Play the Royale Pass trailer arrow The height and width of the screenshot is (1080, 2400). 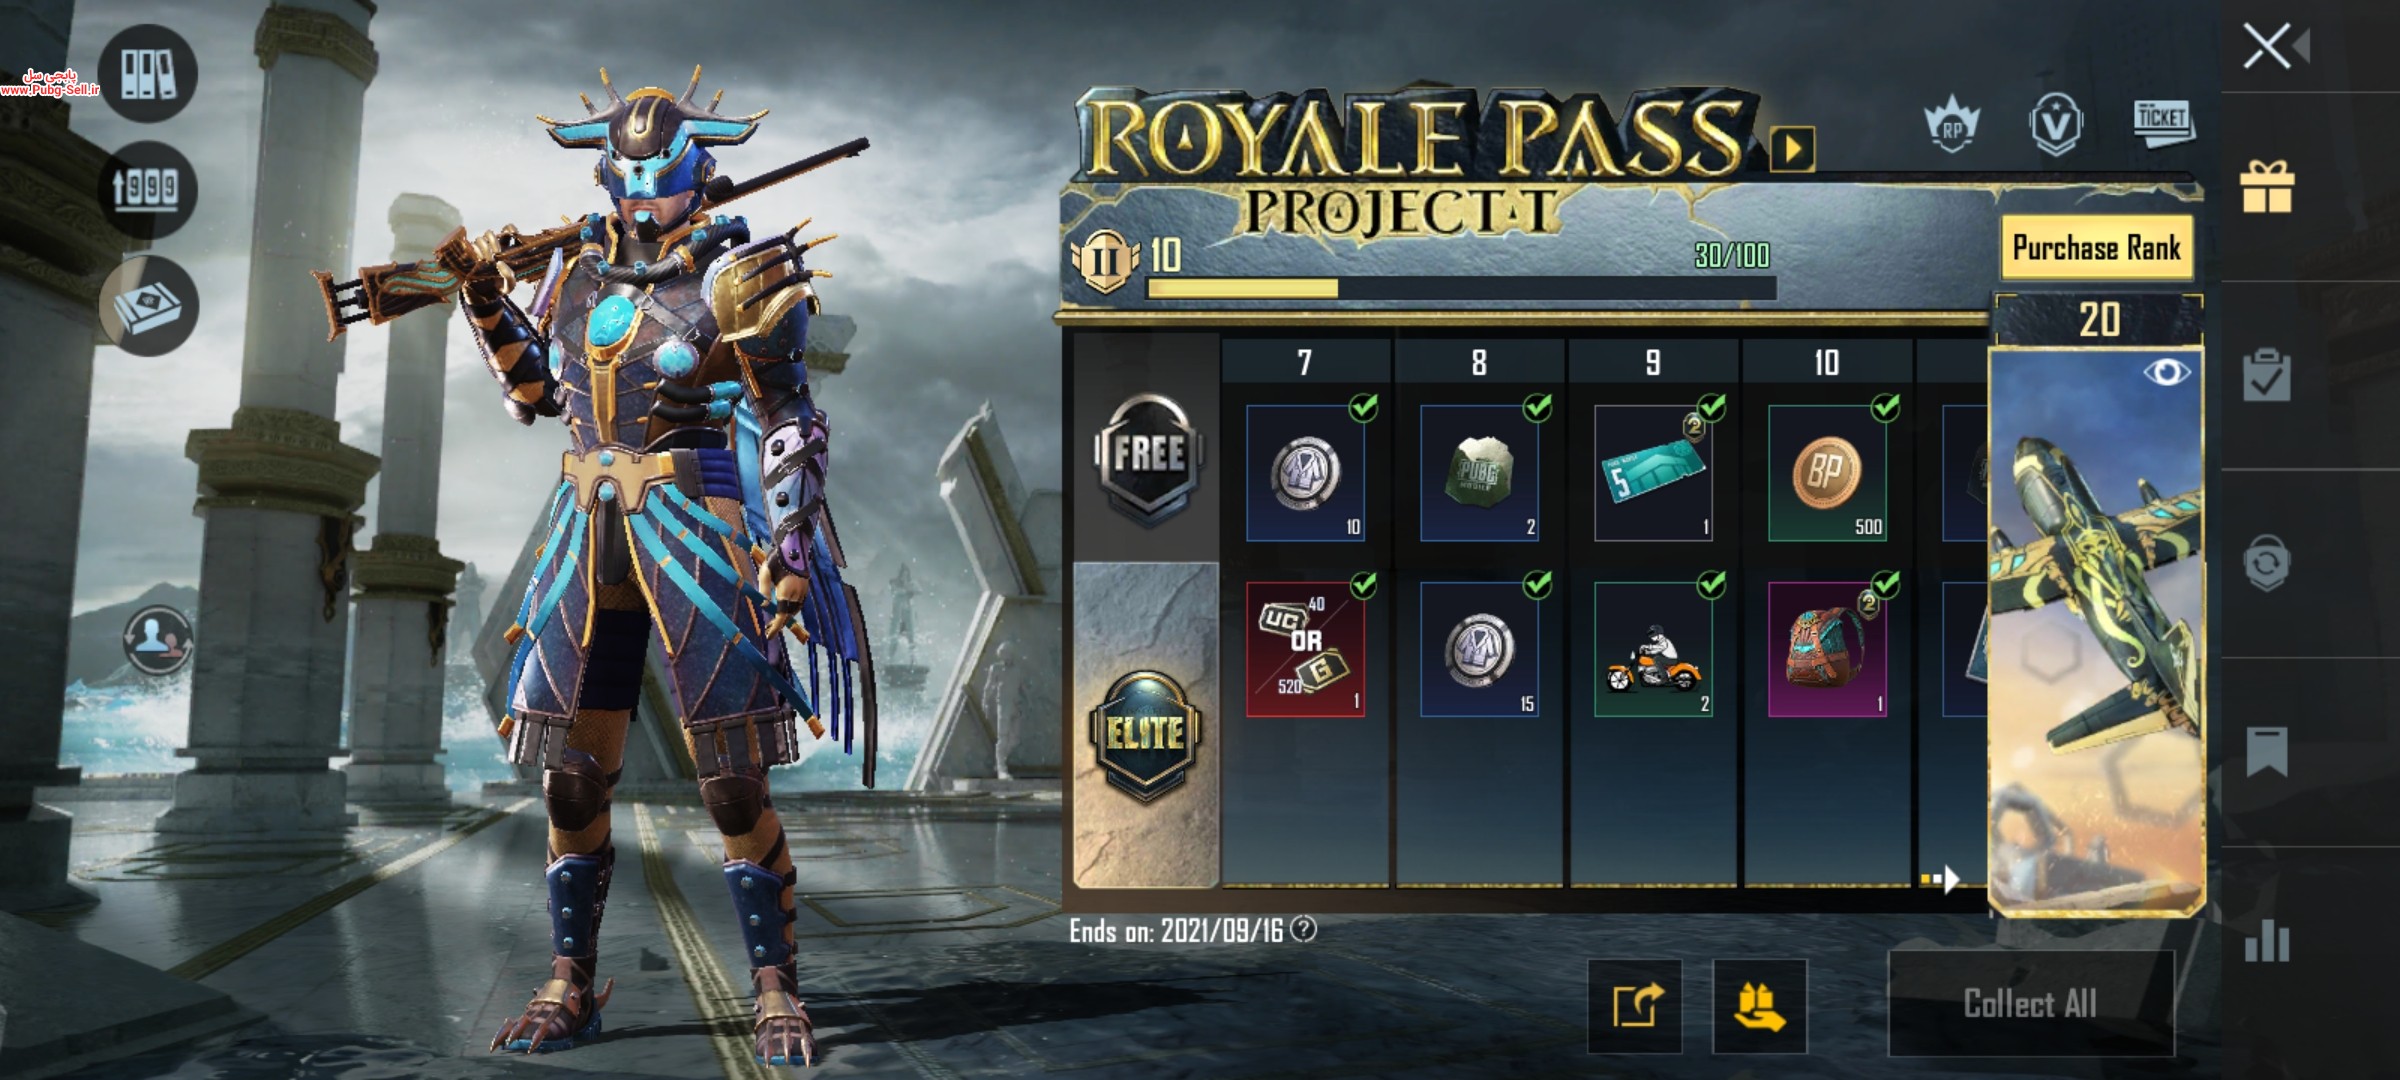pyautogui.click(x=1792, y=150)
